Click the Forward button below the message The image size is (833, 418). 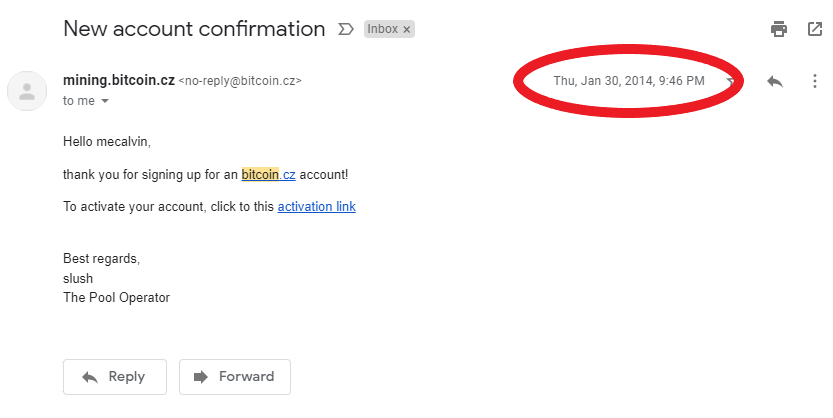tap(235, 377)
